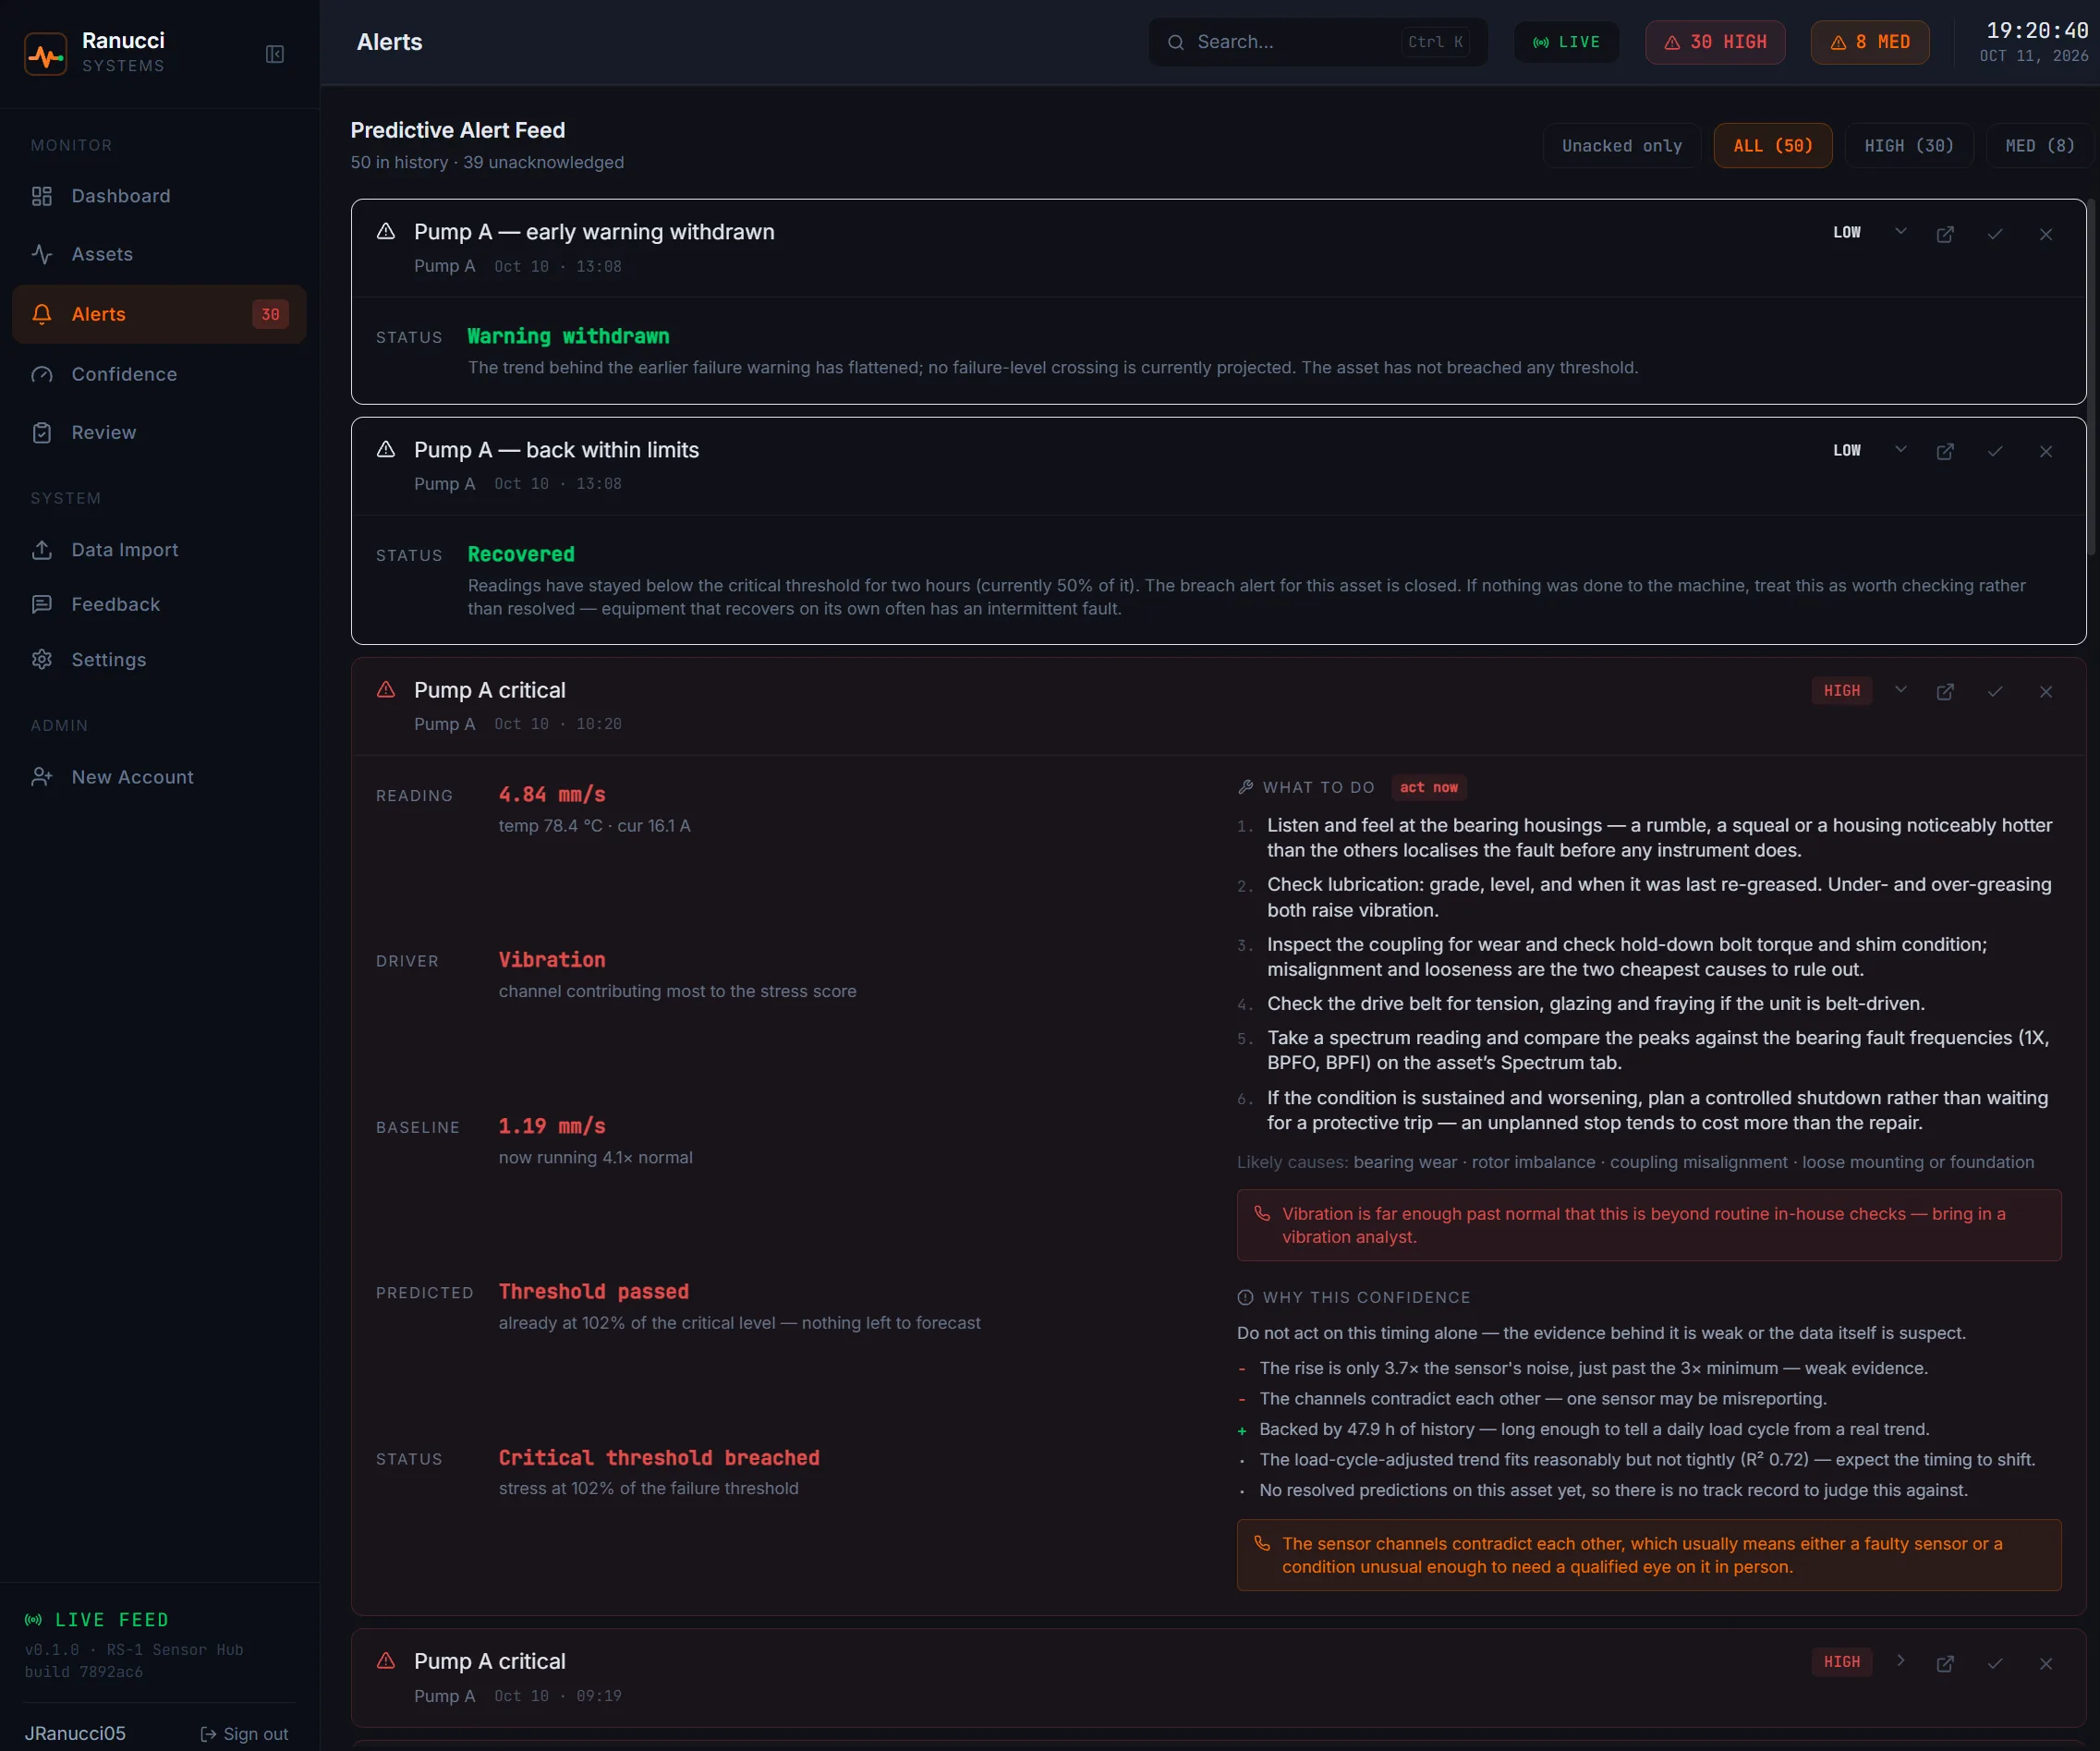The height and width of the screenshot is (1751, 2100).
Task: Dismiss the Pump A critical 09:19 alert
Action: pyautogui.click(x=2046, y=1664)
